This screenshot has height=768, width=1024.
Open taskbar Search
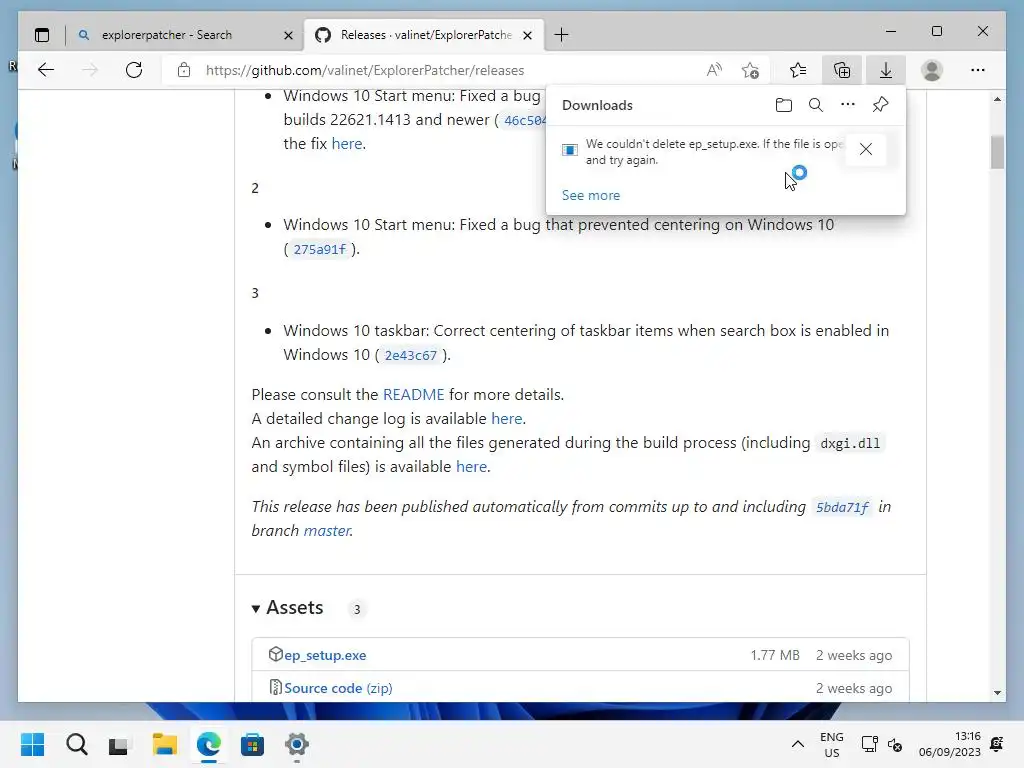(76, 744)
